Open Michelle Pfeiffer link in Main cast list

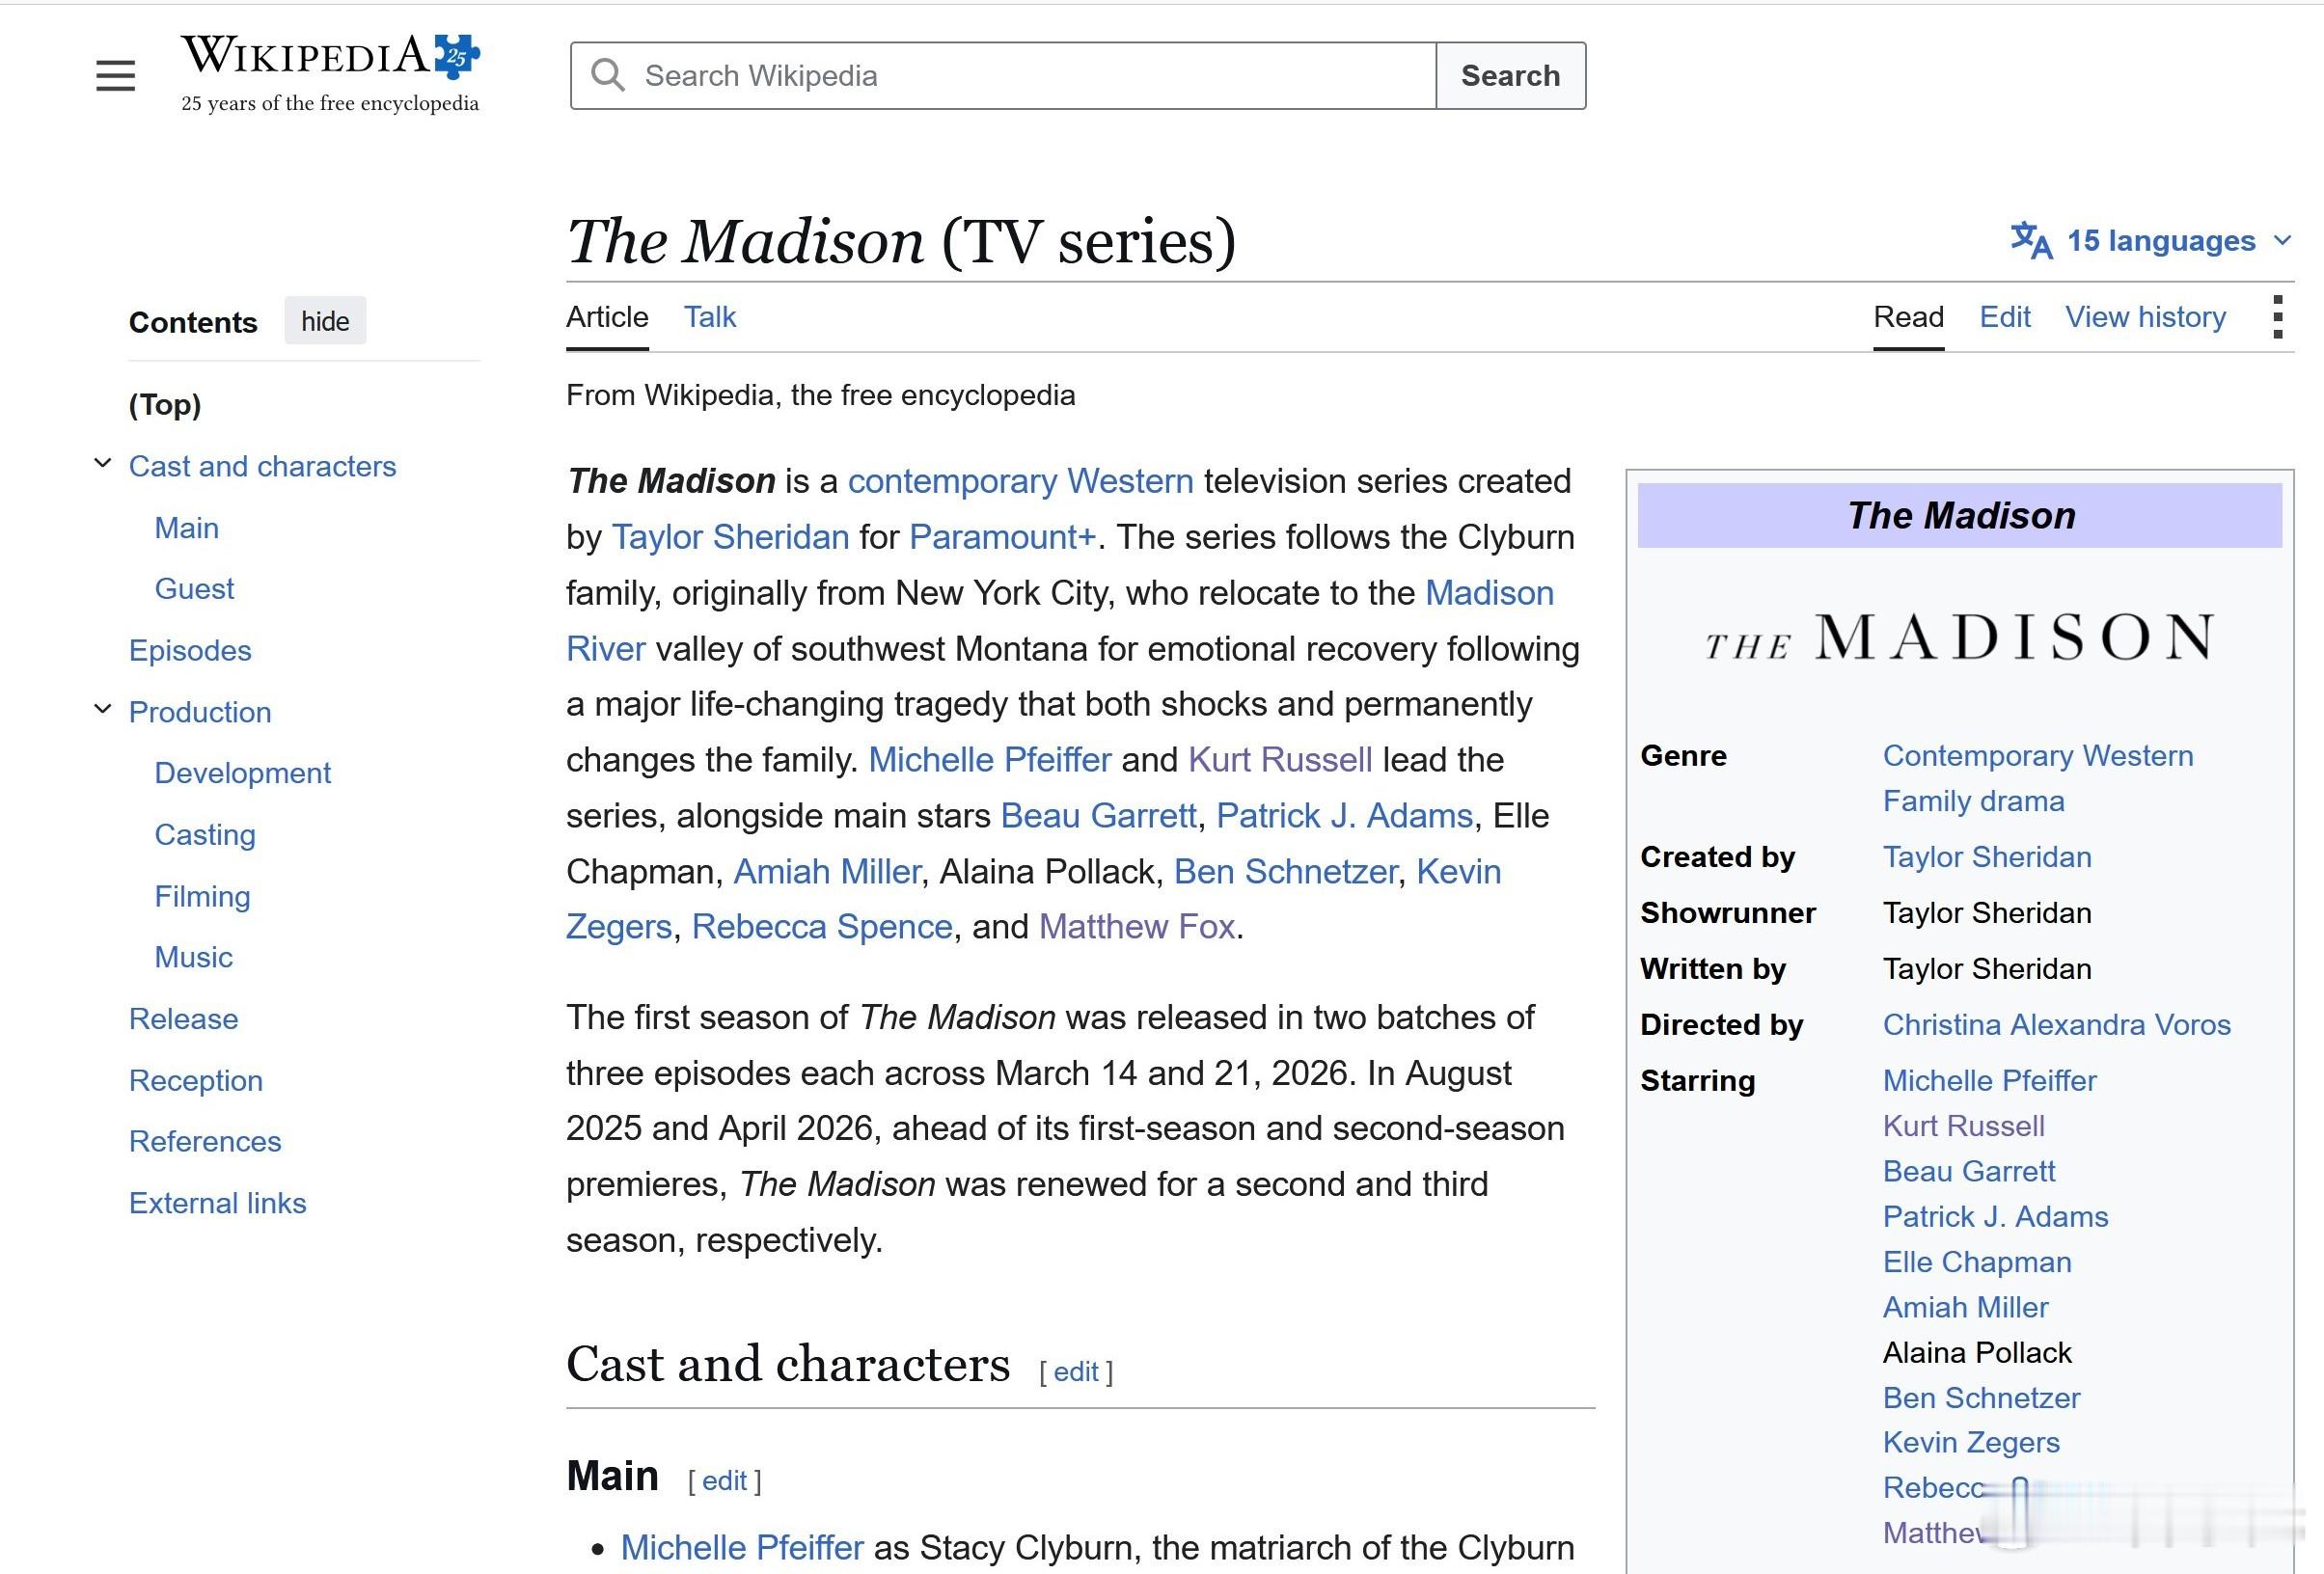point(742,1548)
